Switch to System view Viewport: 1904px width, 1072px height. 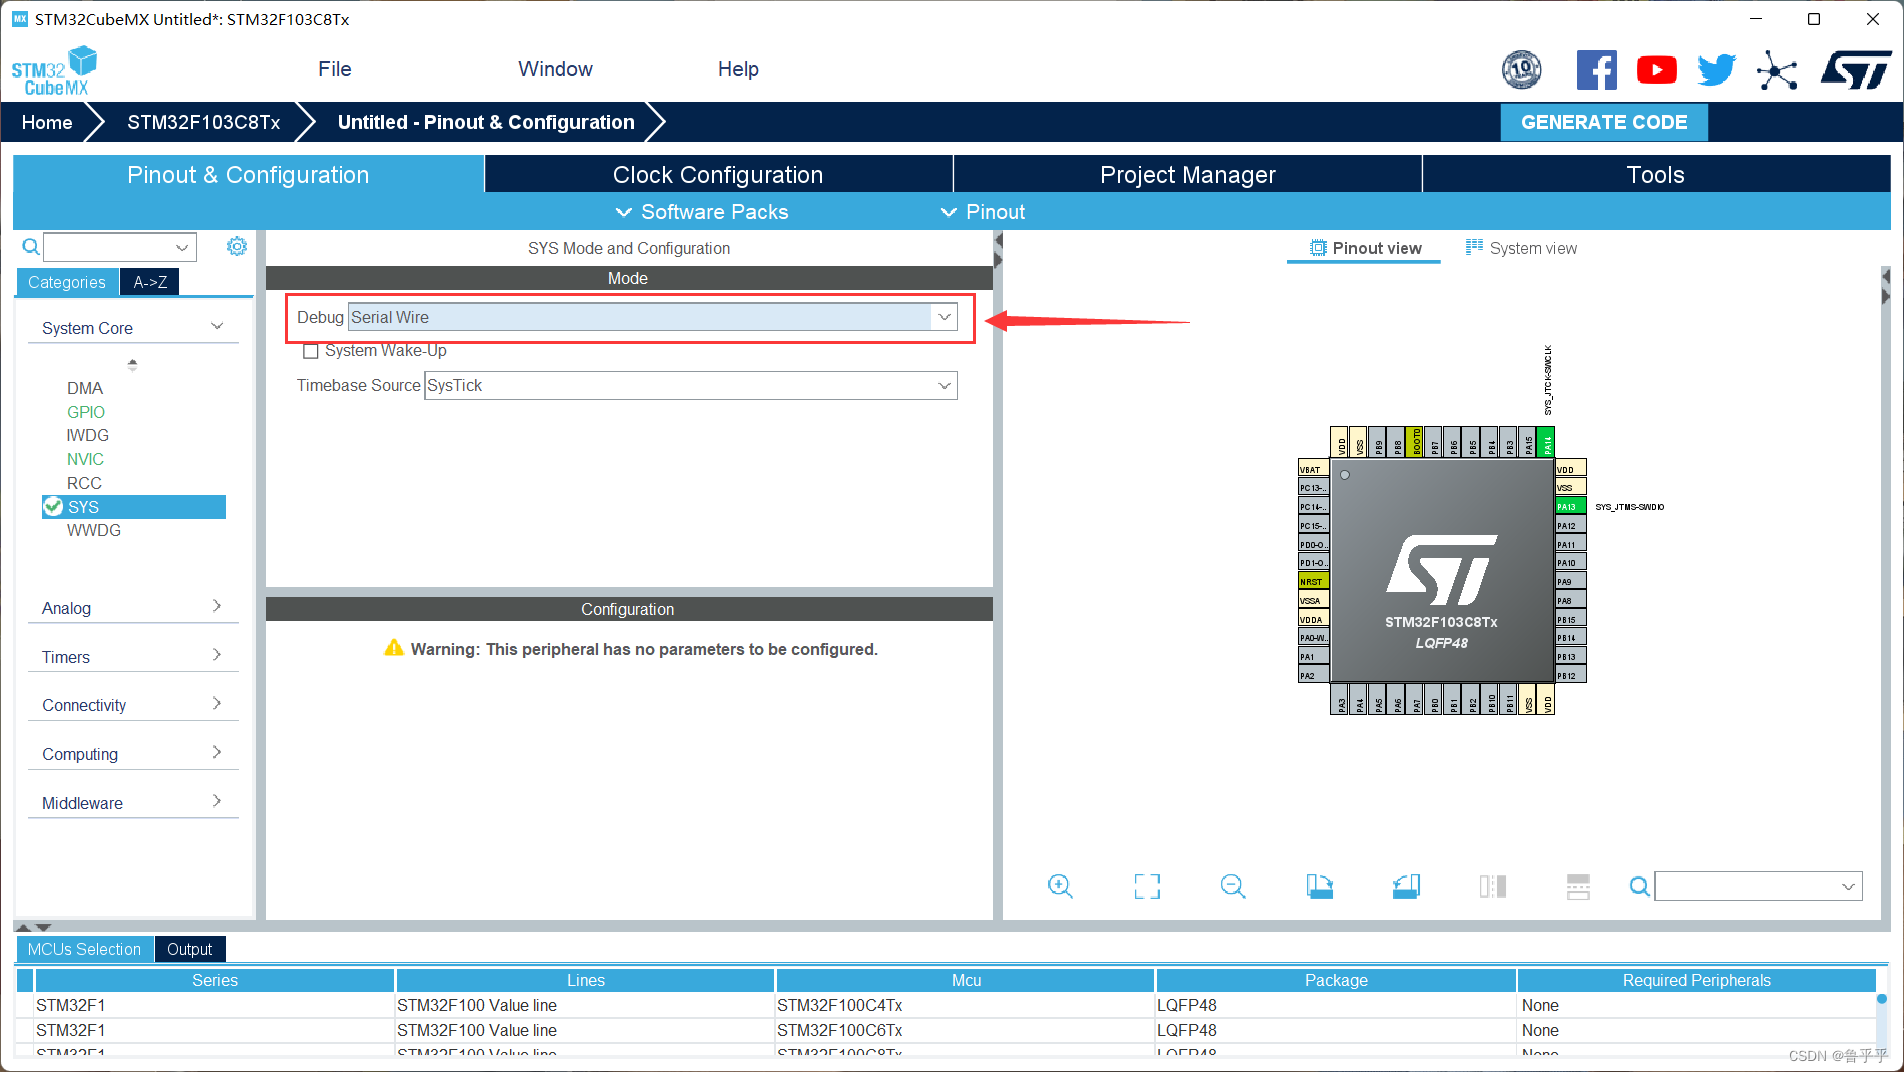point(1521,248)
